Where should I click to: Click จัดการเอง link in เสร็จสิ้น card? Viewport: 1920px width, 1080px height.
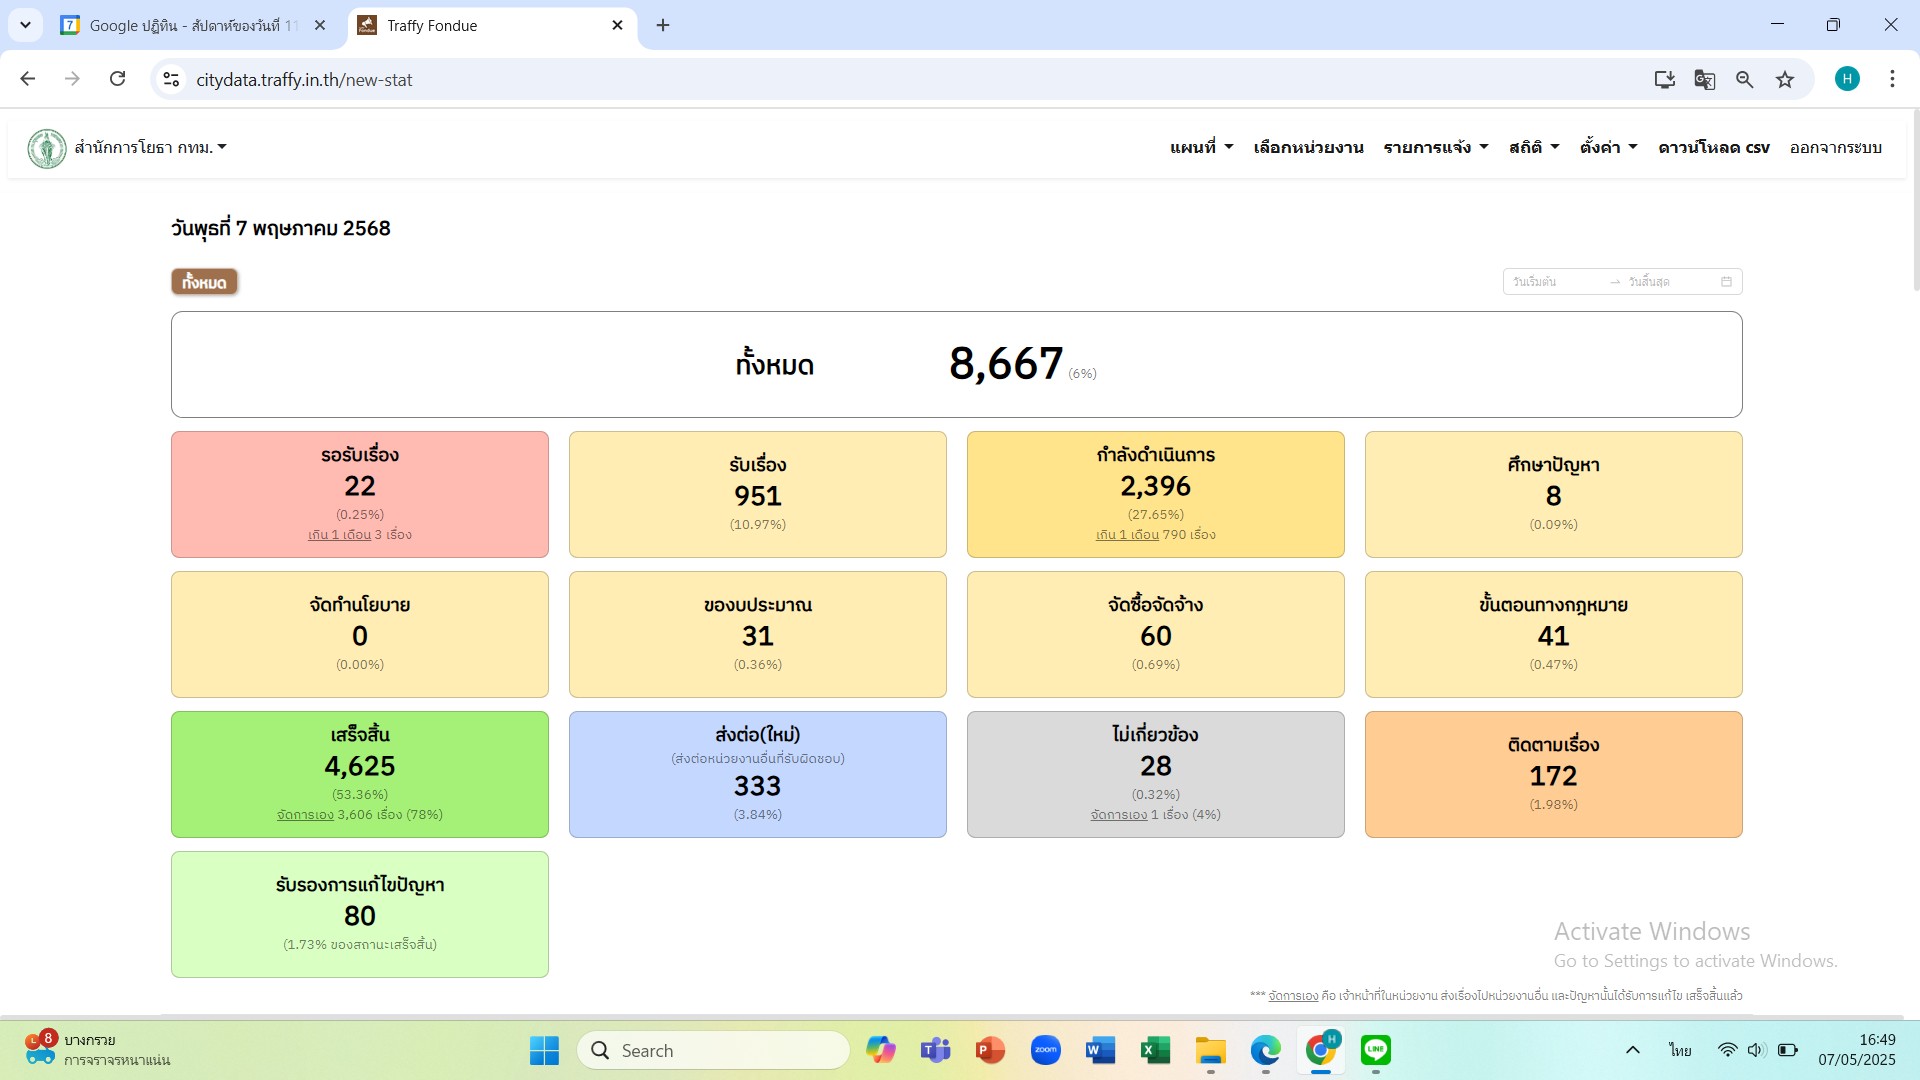(x=305, y=815)
